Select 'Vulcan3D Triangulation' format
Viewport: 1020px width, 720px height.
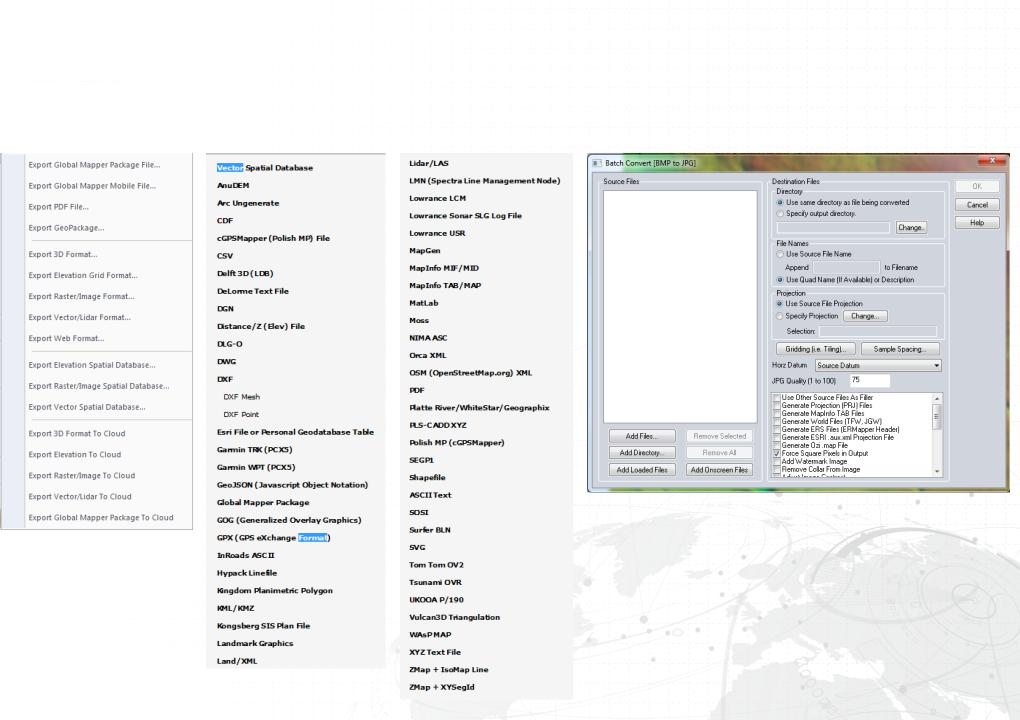455,618
